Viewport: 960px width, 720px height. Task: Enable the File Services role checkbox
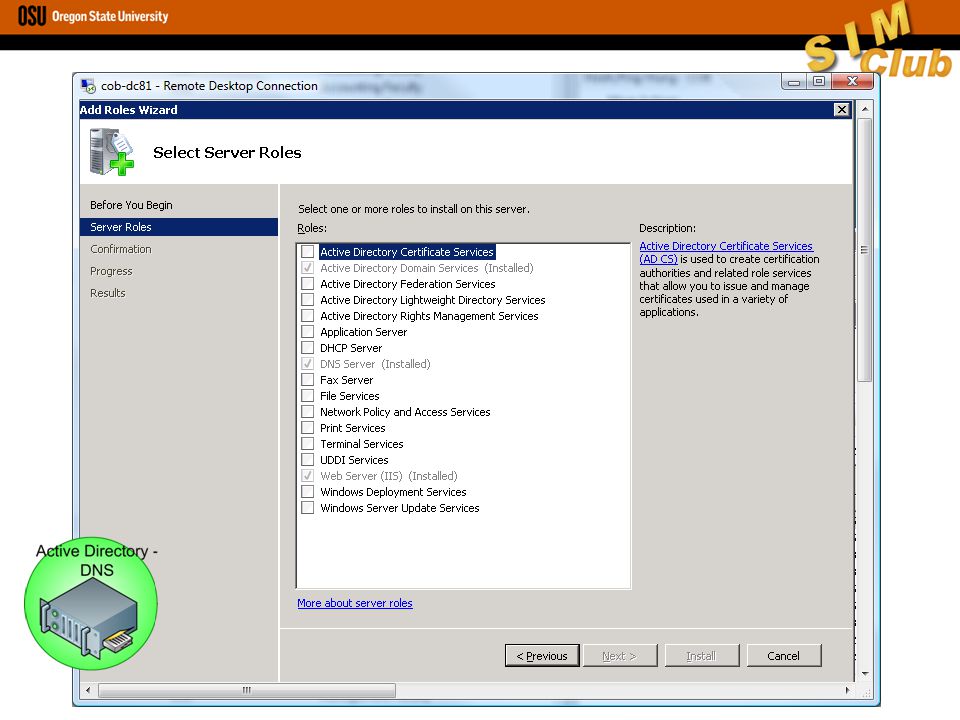tap(308, 396)
